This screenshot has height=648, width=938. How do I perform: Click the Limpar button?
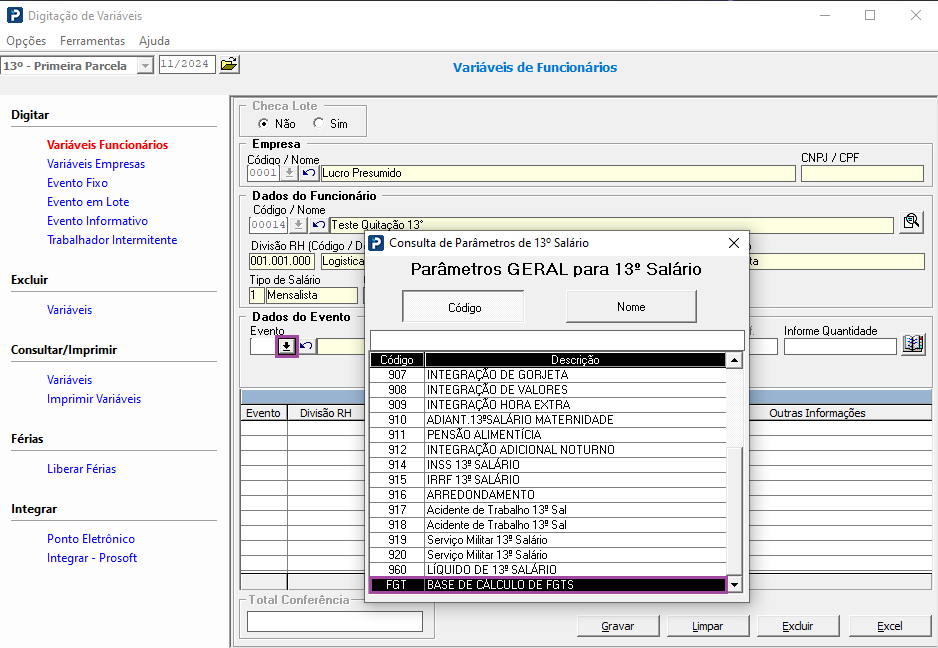click(708, 626)
